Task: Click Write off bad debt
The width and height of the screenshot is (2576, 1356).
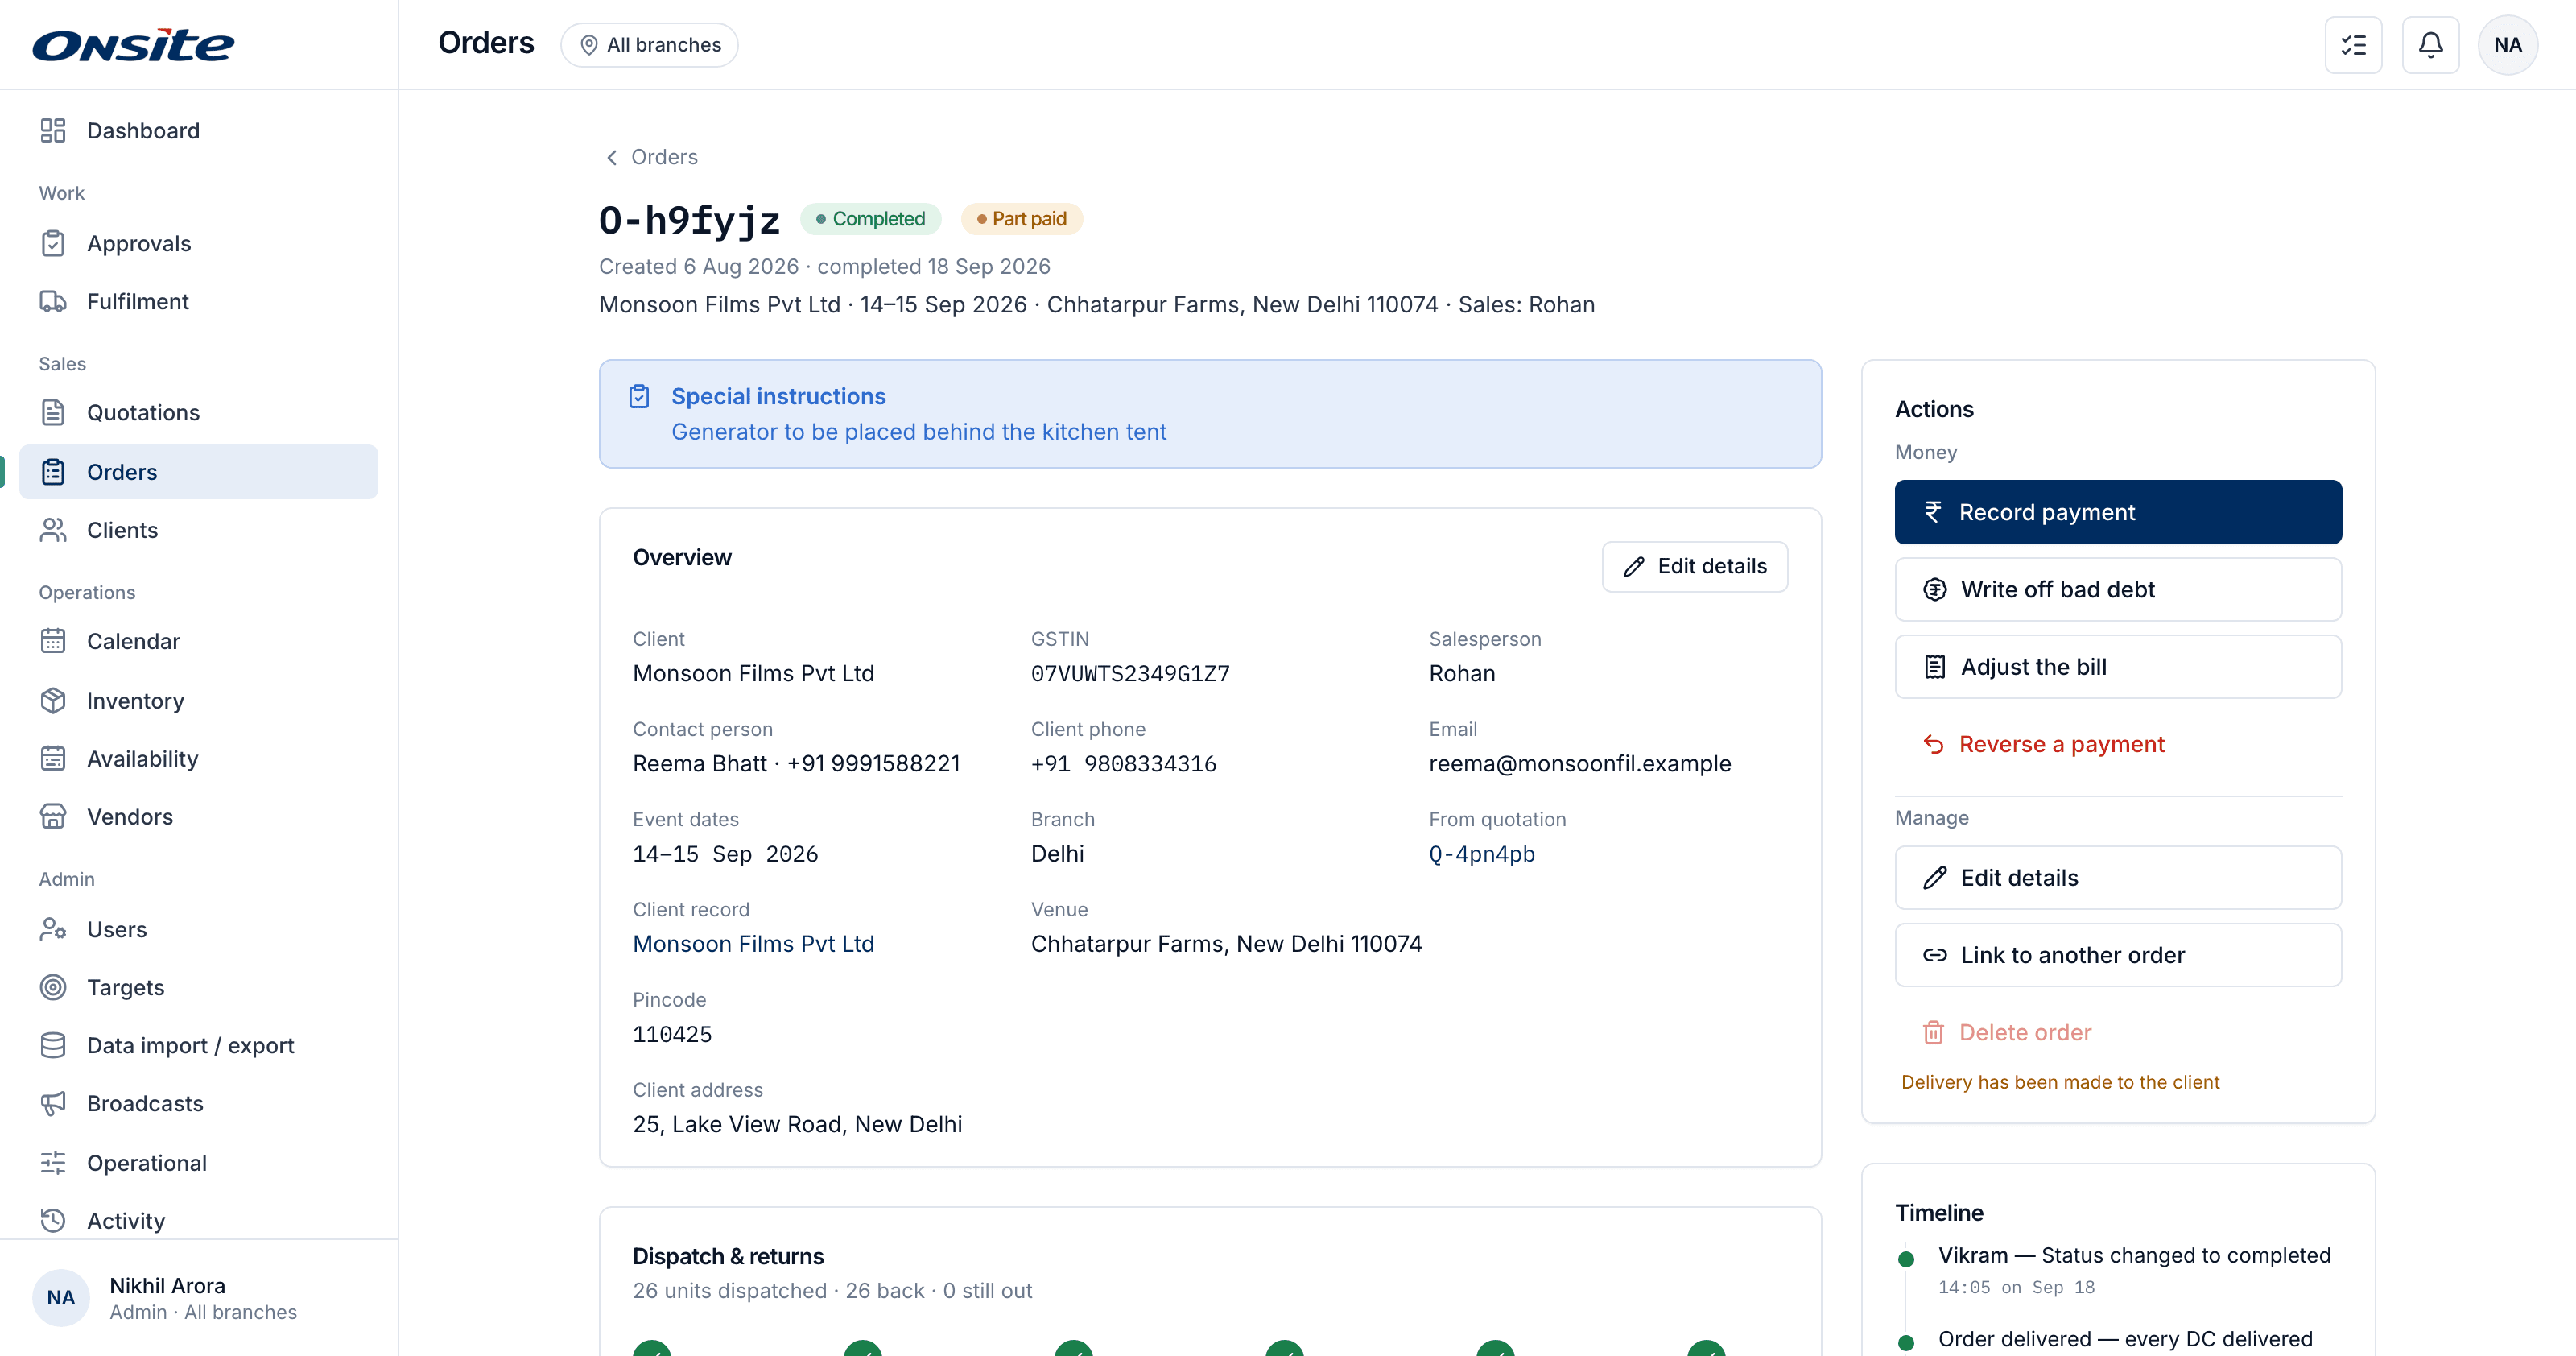Action: tap(2117, 589)
